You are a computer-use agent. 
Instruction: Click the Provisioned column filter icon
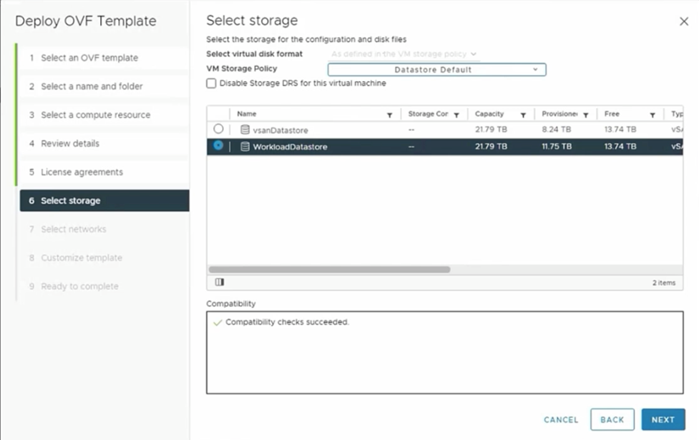pyautogui.click(x=584, y=115)
